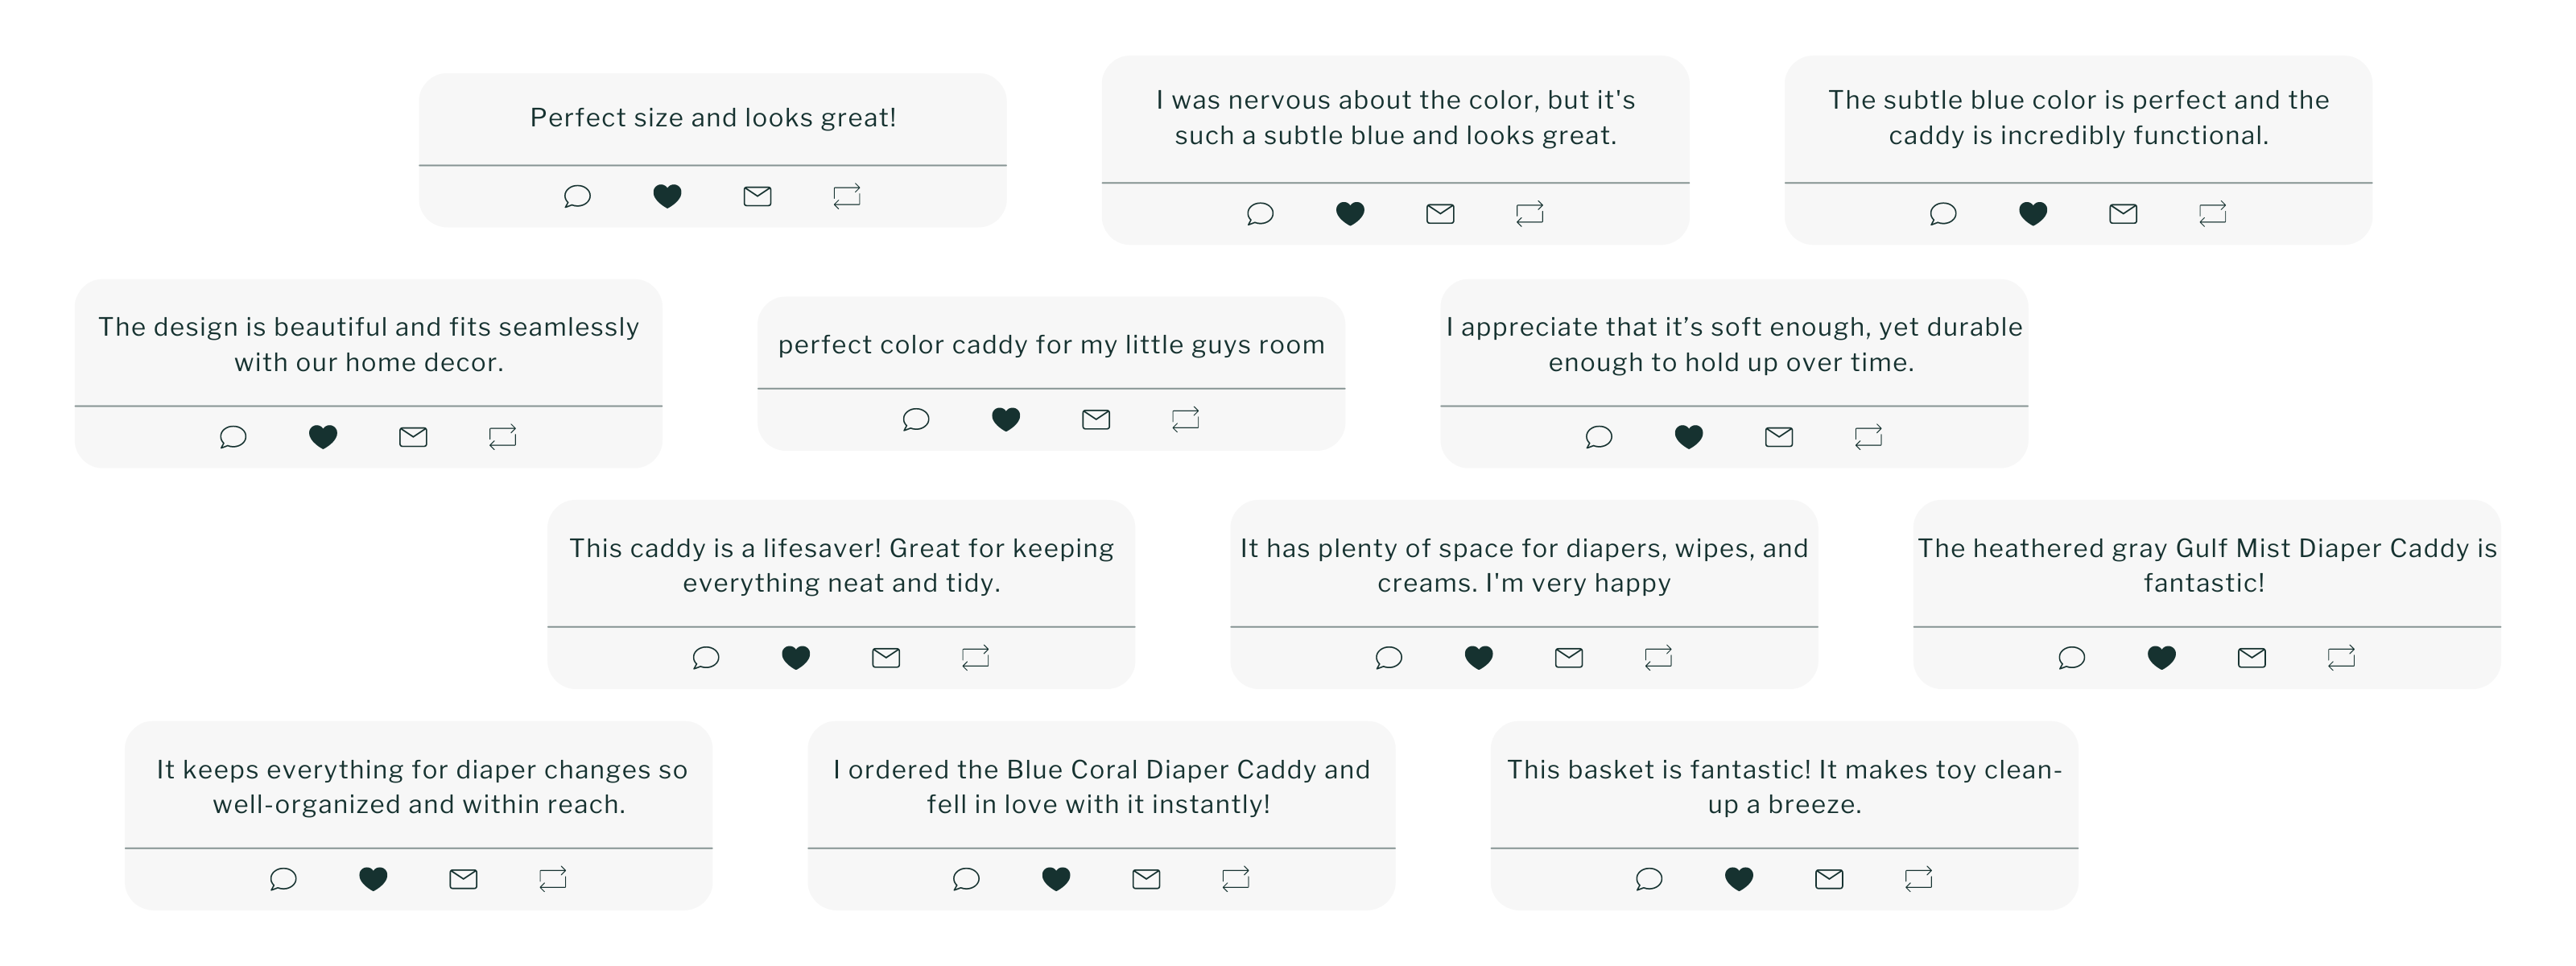Like the 'plenty of space for diapers' review
The width and height of the screenshot is (2576, 966).
[x=1479, y=657]
